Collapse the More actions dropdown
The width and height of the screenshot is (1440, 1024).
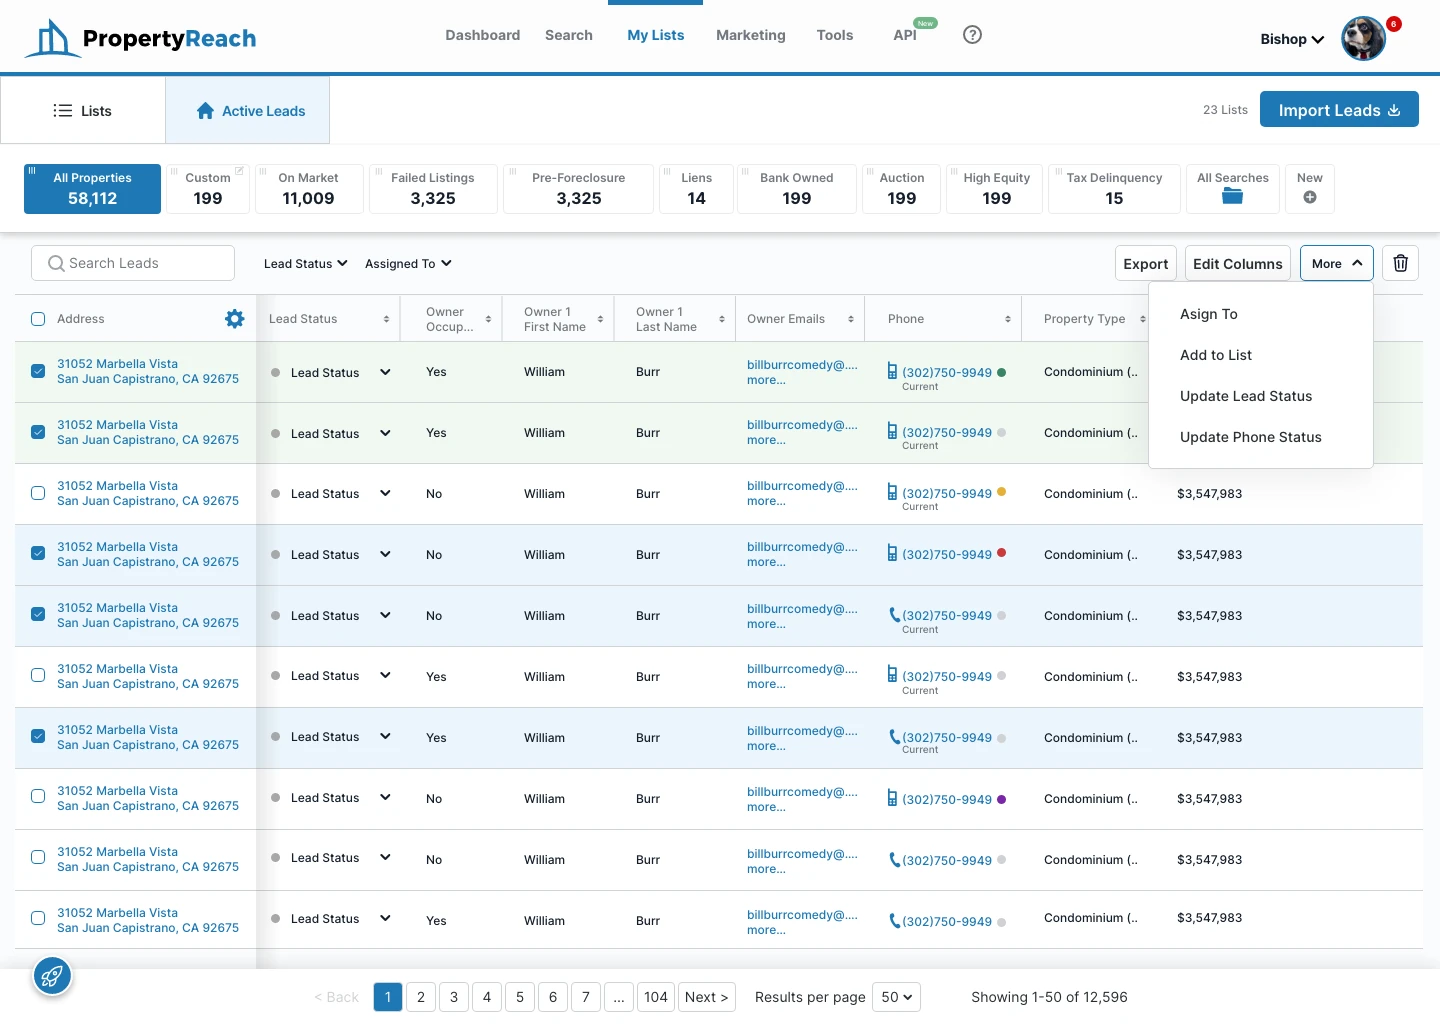coord(1337,263)
